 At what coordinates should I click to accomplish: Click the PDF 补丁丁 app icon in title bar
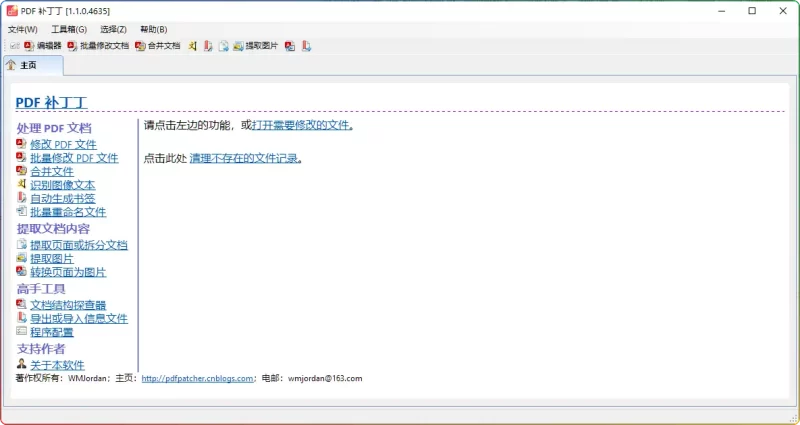coord(12,11)
